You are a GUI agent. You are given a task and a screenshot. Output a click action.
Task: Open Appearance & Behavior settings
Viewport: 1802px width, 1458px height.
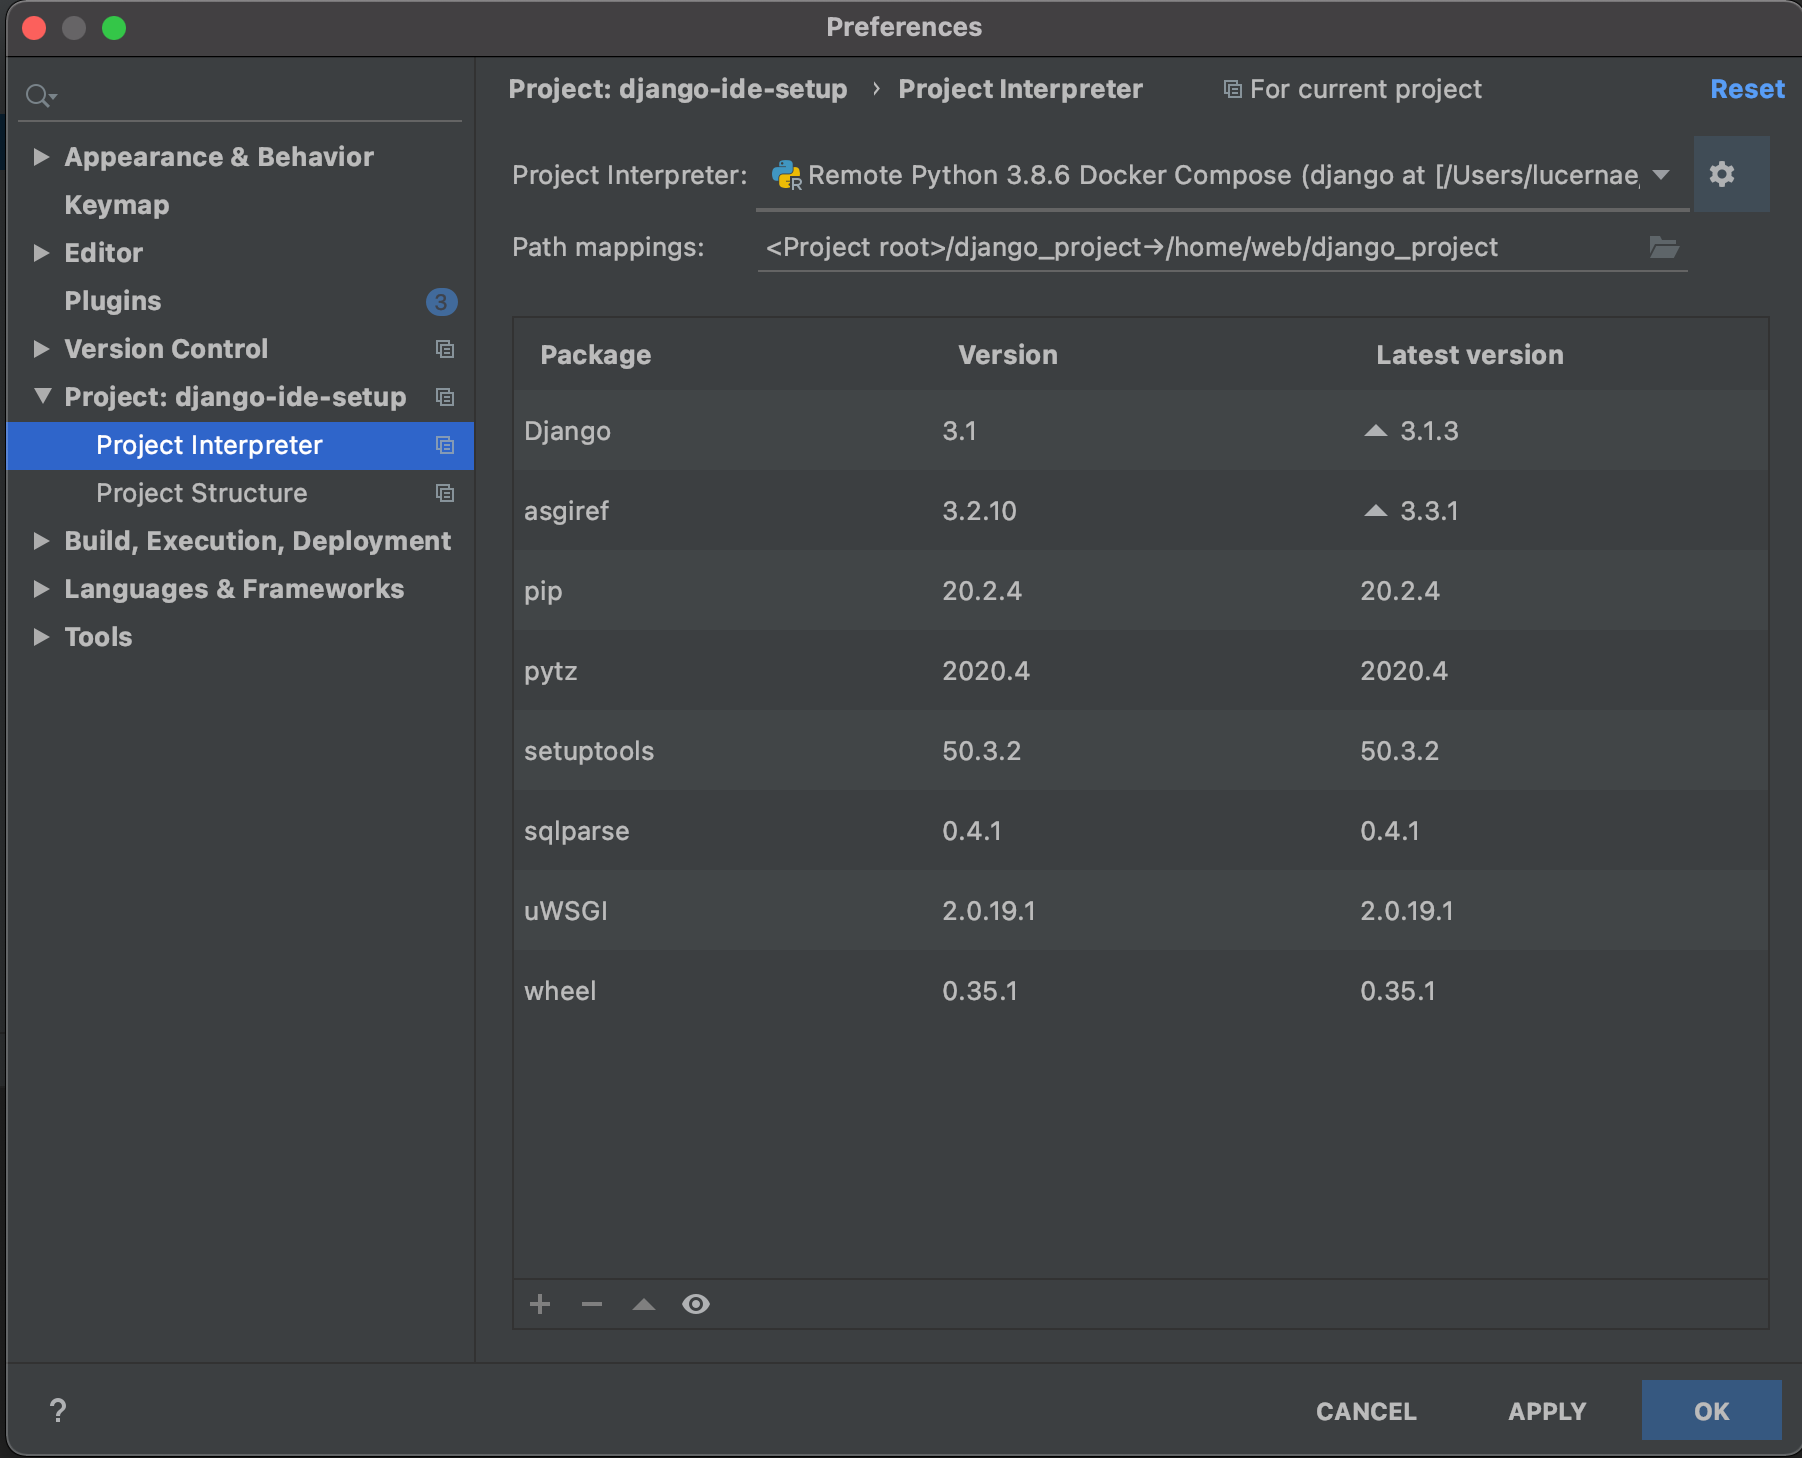click(x=219, y=157)
